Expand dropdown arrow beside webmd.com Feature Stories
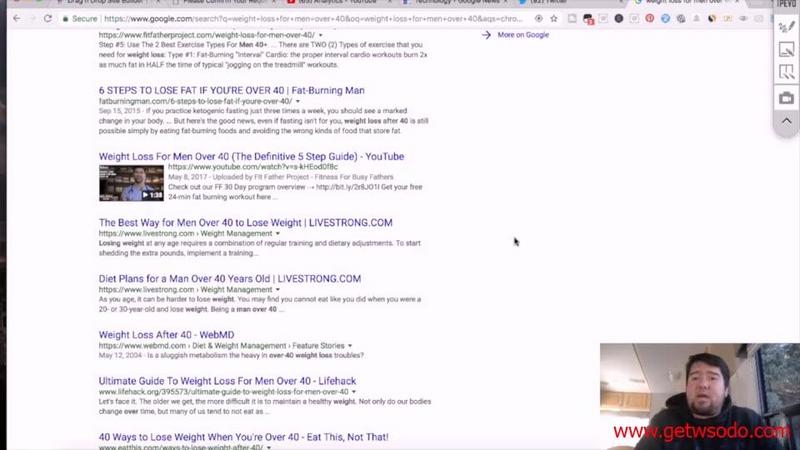 [350, 346]
